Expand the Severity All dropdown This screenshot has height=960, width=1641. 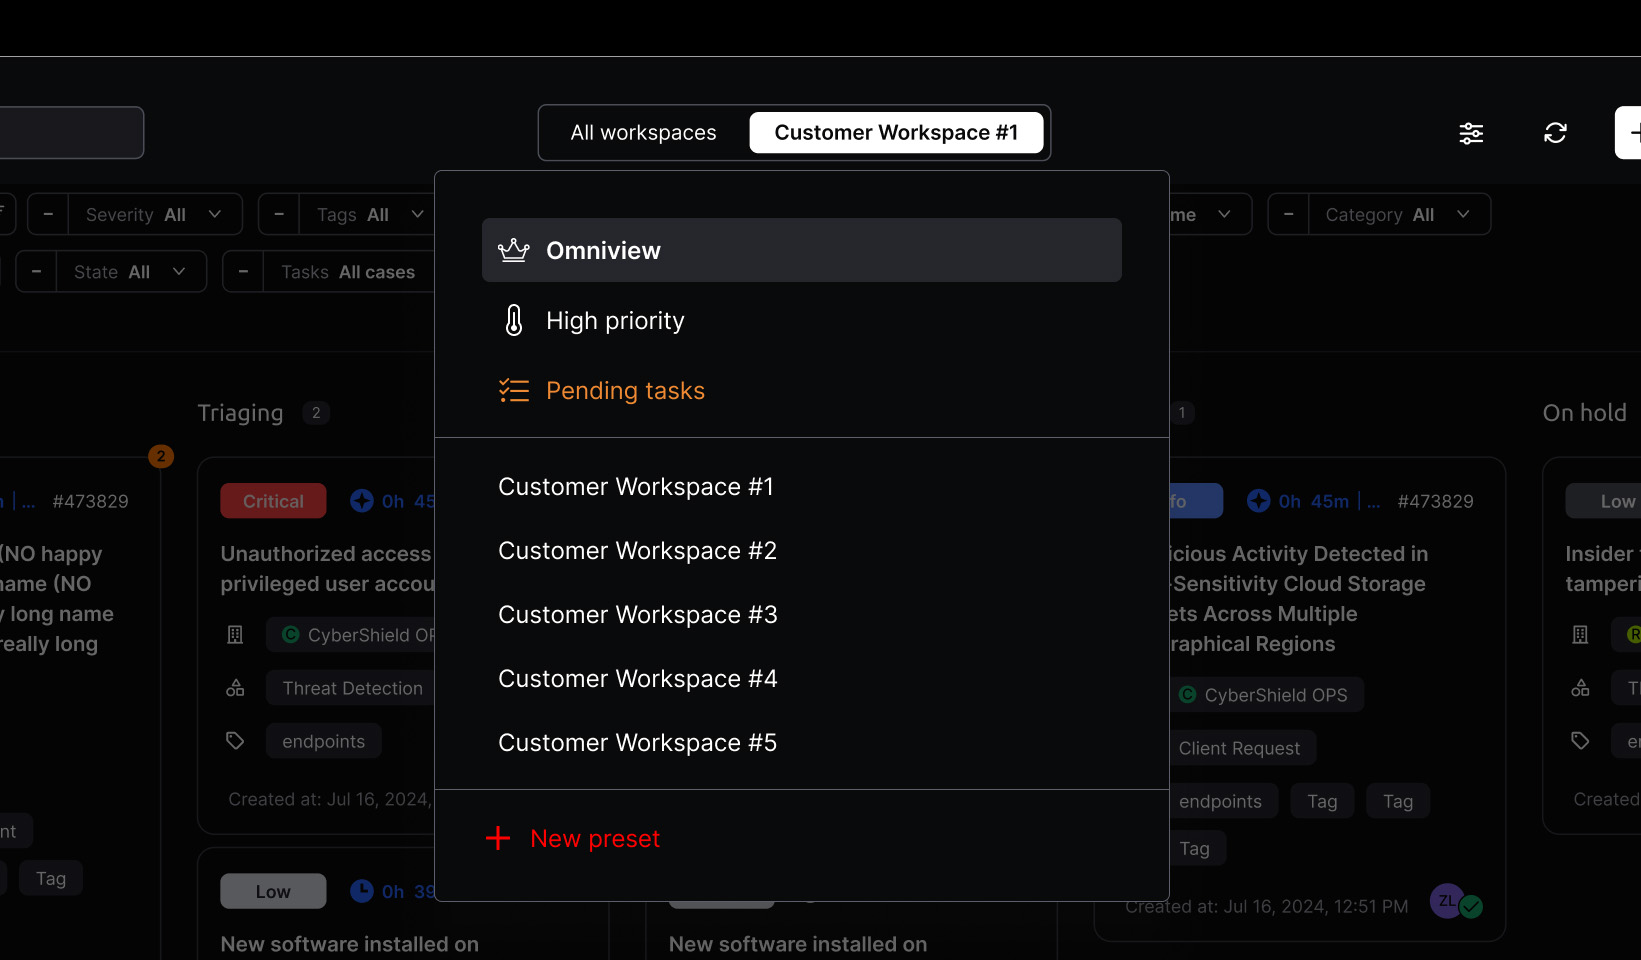[154, 214]
